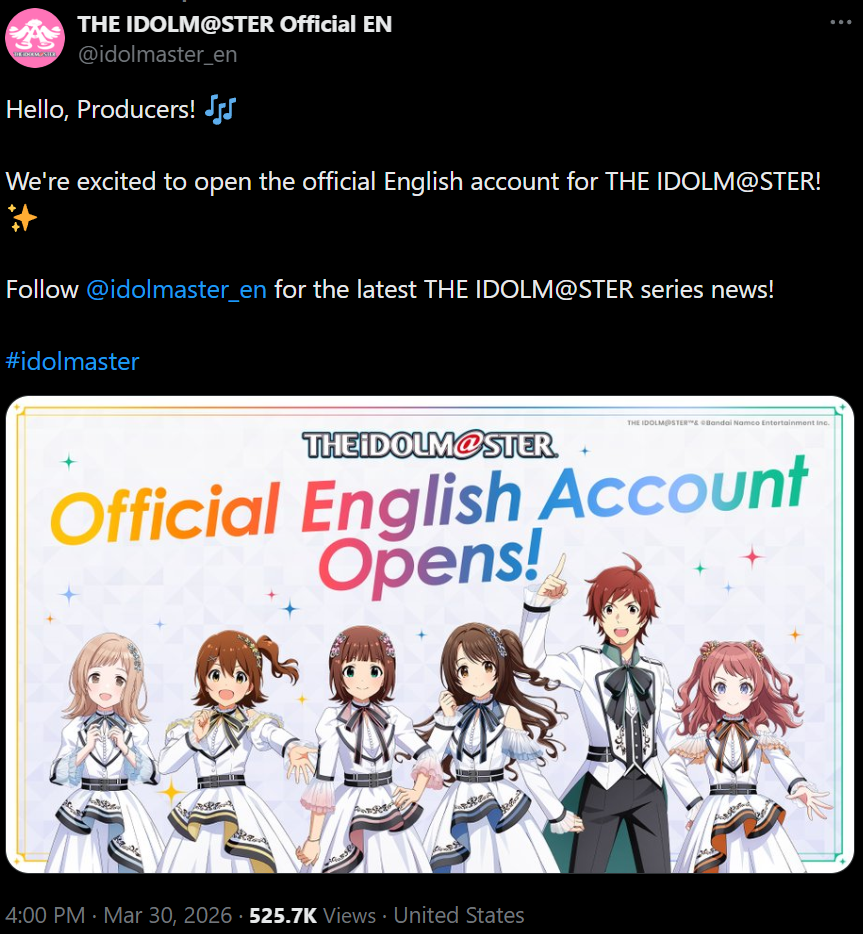The height and width of the screenshot is (934, 863).
Task: Open the #idolmaster hashtag
Action: coord(72,362)
